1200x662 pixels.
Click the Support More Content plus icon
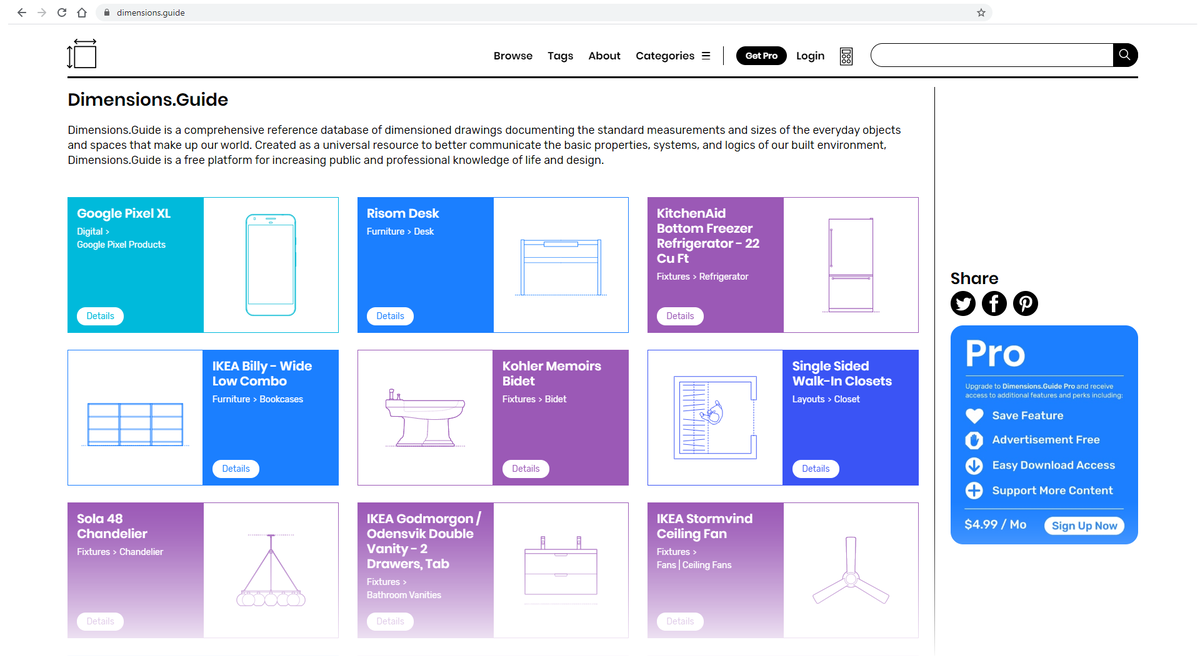(x=974, y=490)
